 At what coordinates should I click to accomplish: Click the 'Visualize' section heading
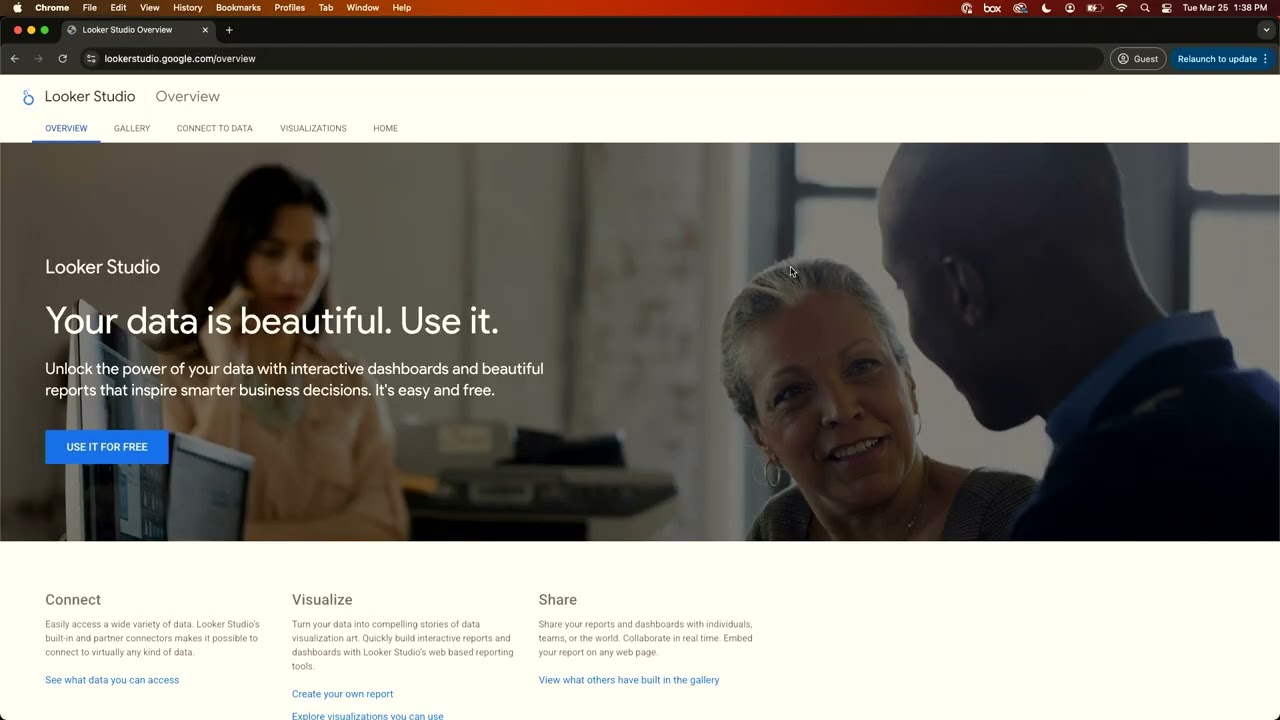click(322, 600)
